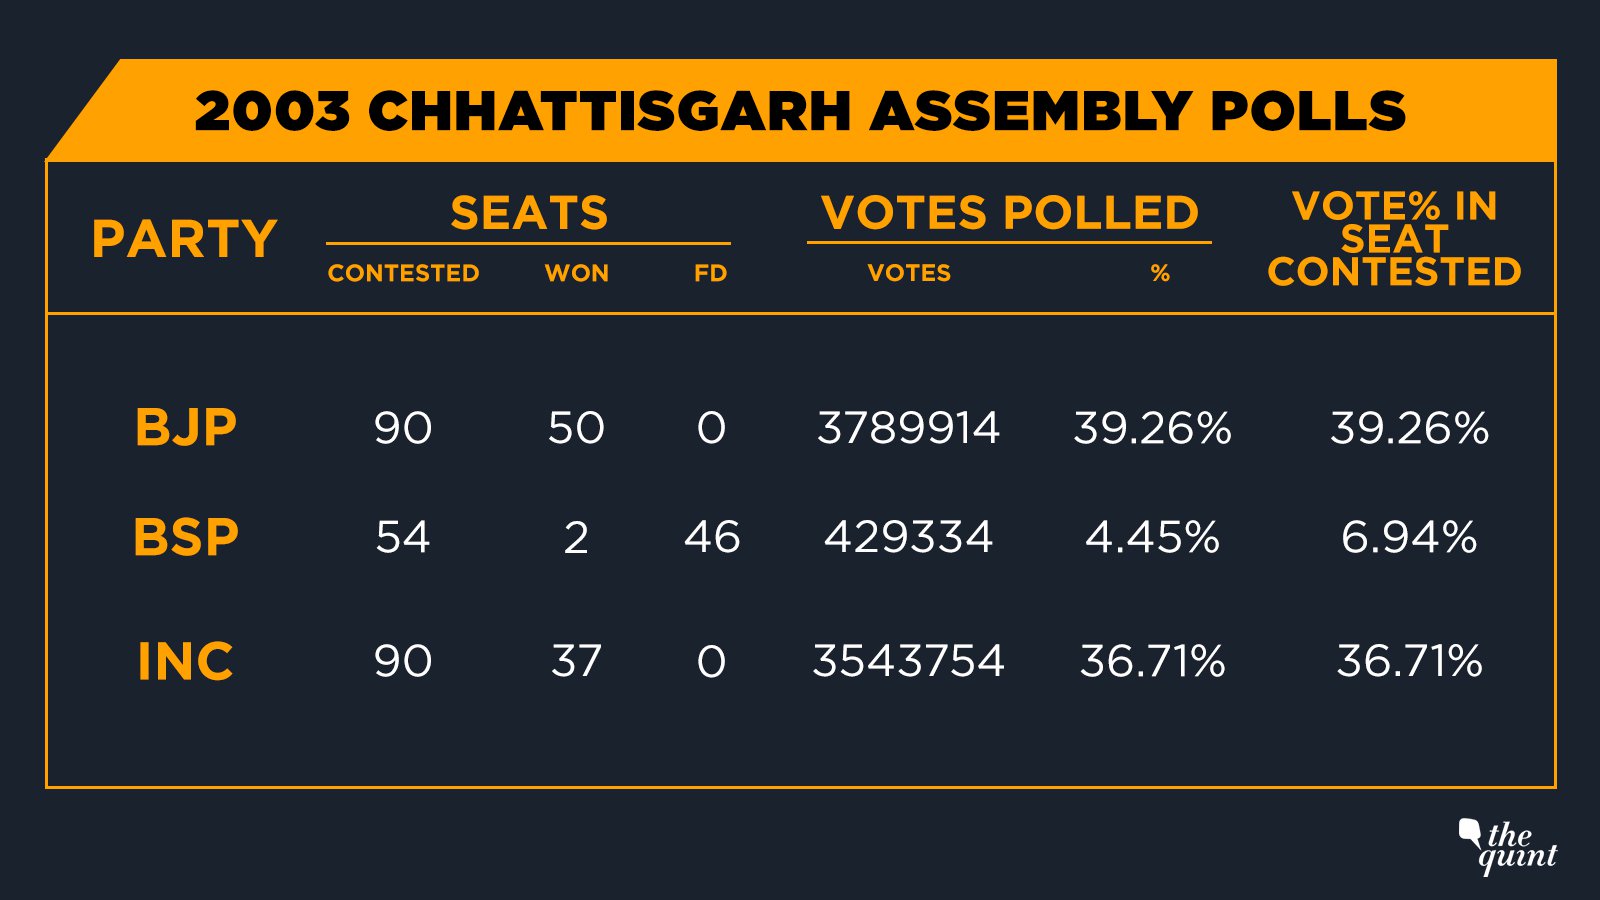Click the VOTES sub-header label

909,273
